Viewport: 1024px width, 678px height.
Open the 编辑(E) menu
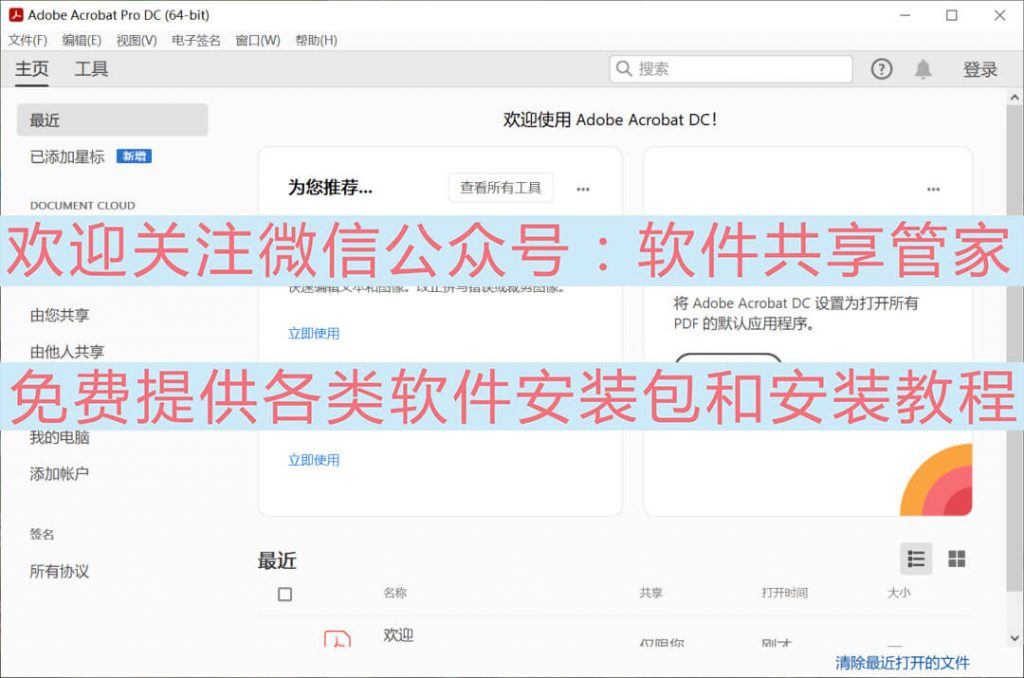point(82,40)
